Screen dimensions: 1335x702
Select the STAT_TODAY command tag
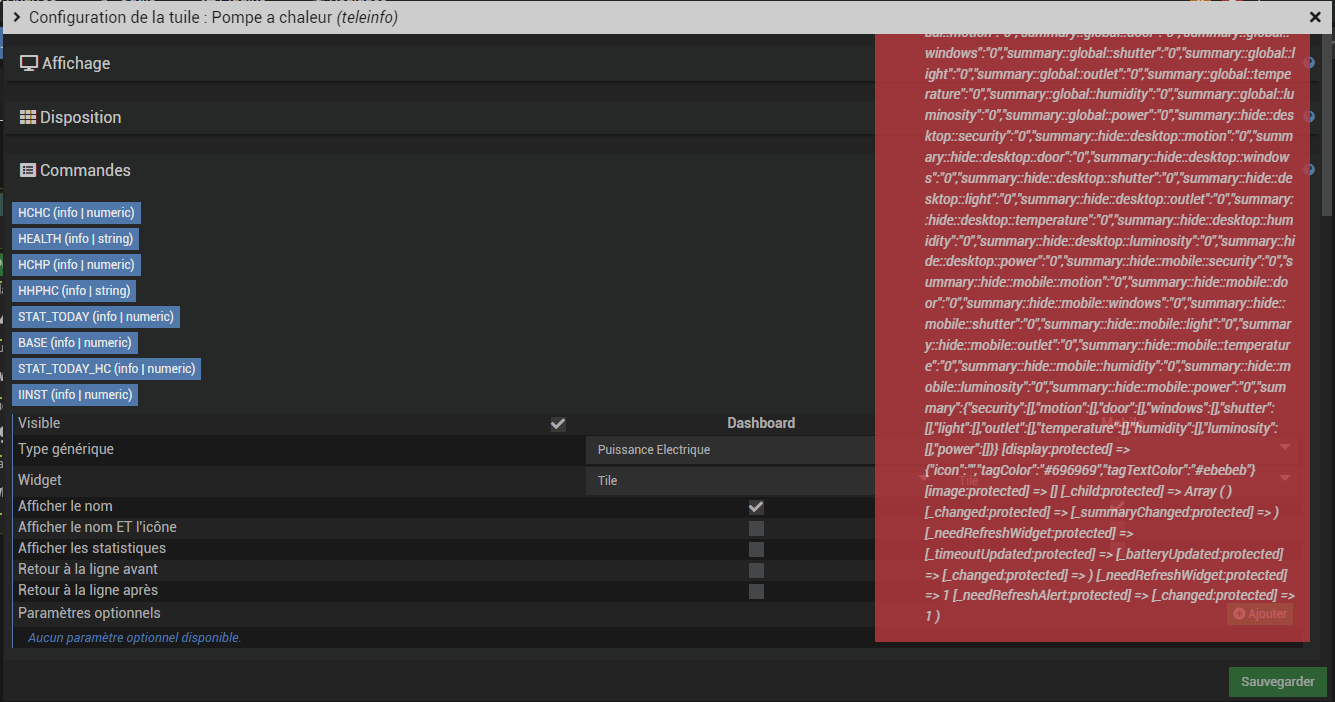tap(96, 317)
